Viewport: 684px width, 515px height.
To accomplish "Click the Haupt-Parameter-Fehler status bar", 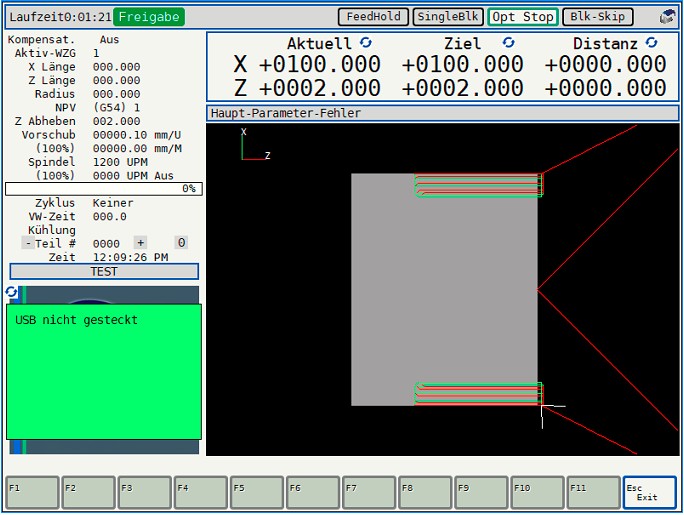I will [x=443, y=113].
